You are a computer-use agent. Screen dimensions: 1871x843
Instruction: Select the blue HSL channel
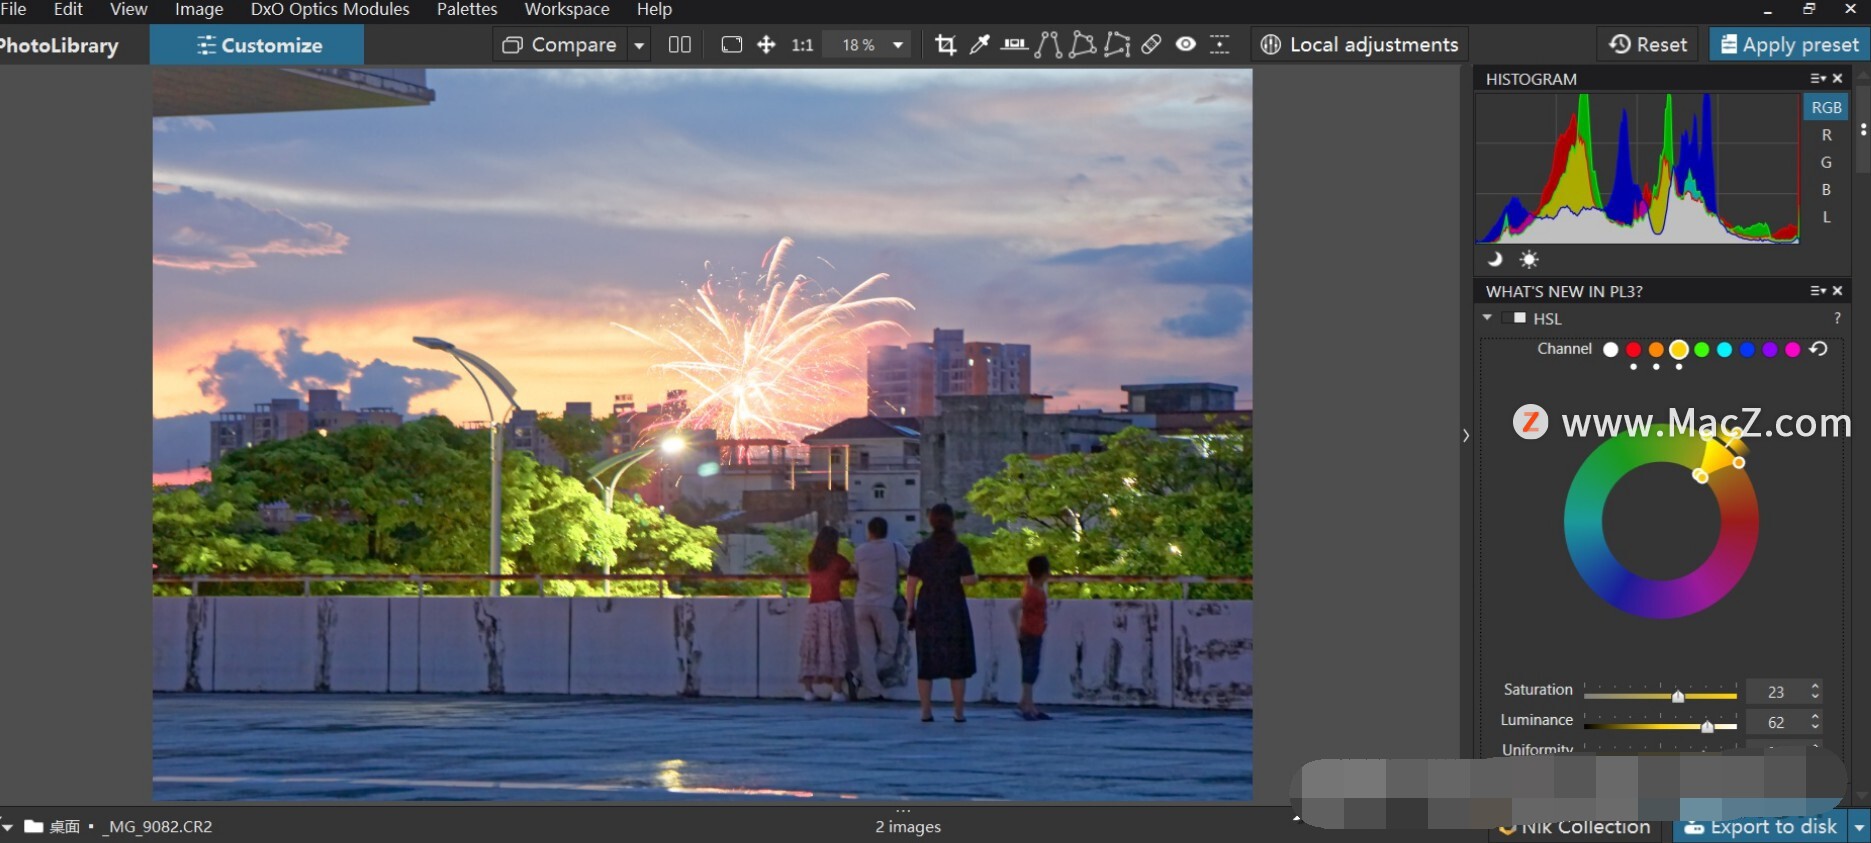(x=1747, y=349)
